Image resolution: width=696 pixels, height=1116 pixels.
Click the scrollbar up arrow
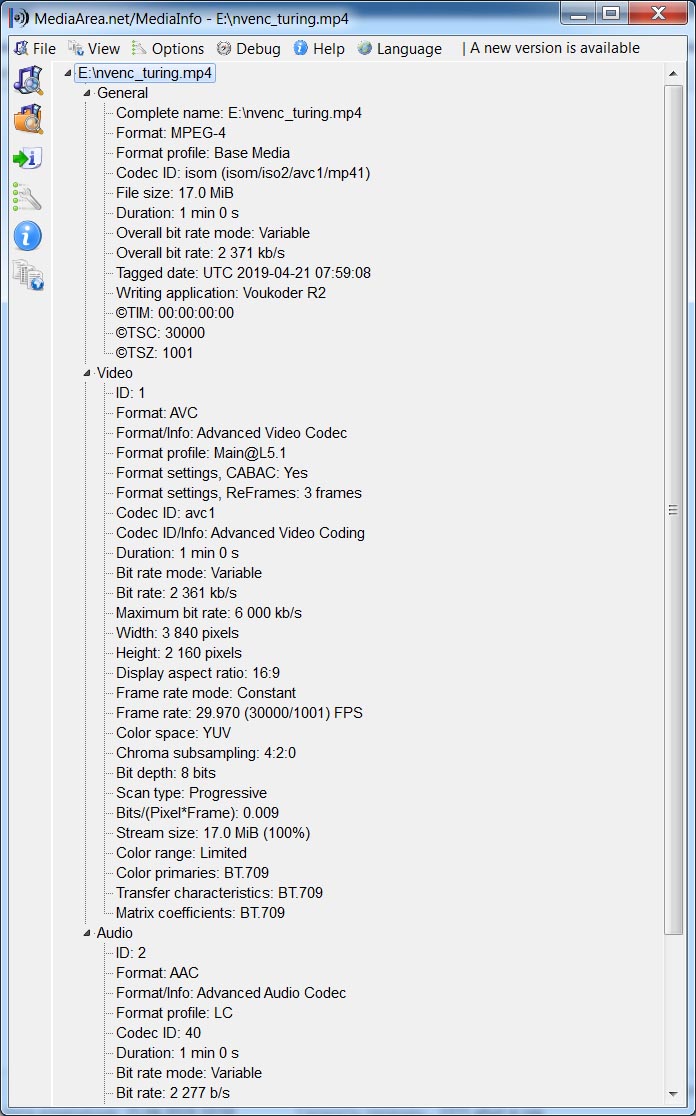pyautogui.click(x=673, y=74)
